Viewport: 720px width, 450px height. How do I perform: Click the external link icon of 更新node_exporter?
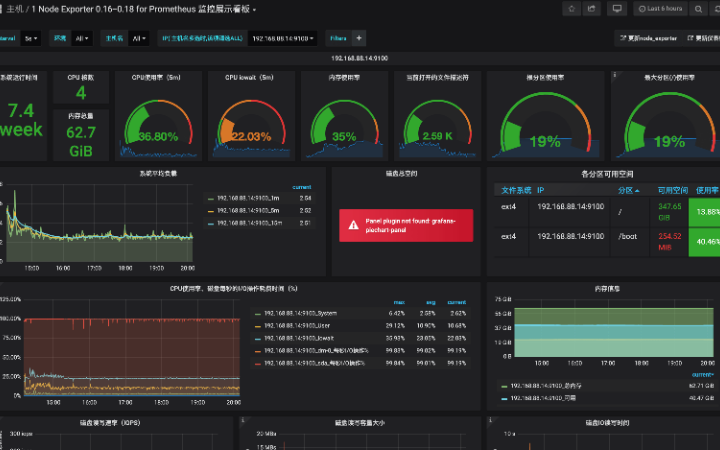pos(623,38)
